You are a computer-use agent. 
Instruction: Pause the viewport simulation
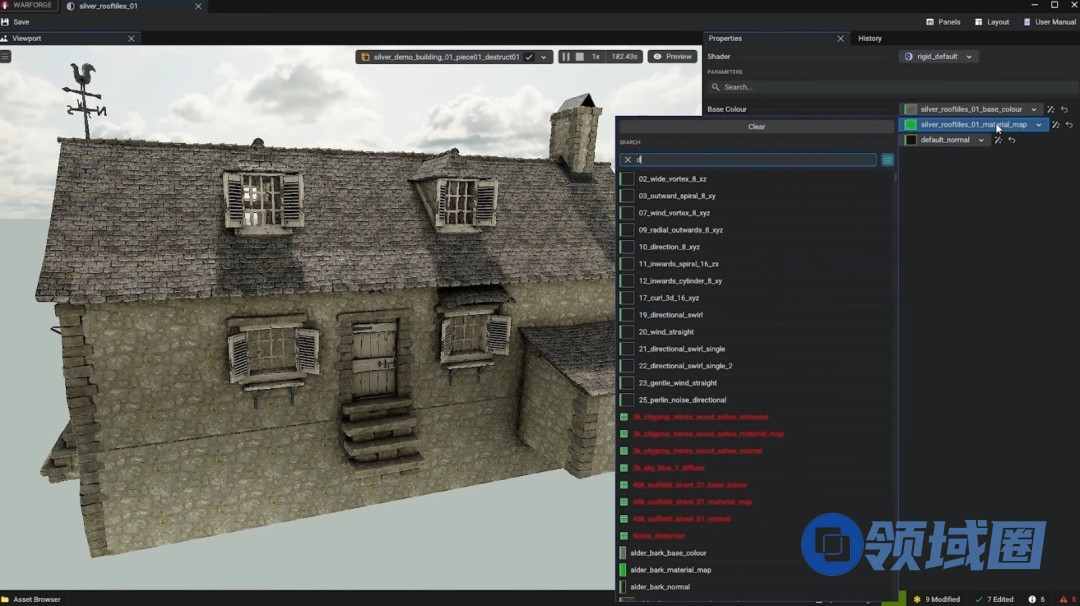[566, 57]
